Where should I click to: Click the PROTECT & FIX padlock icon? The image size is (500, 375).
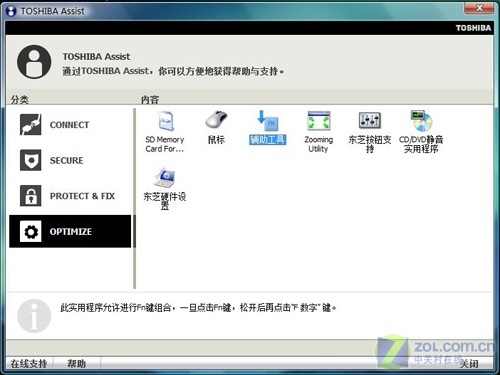point(31,196)
